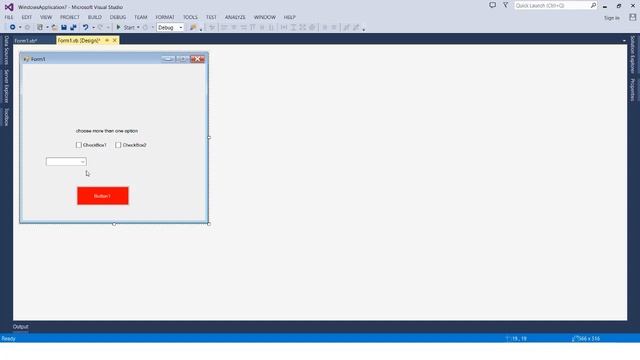The height and width of the screenshot is (360, 640).
Task: Click the account avatar icon
Action: coord(632,17)
